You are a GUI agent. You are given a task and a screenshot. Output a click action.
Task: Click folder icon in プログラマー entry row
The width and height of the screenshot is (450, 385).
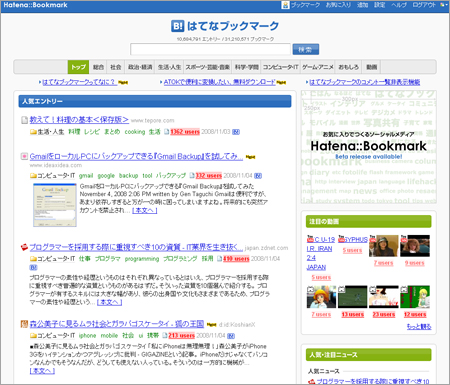tap(33, 259)
